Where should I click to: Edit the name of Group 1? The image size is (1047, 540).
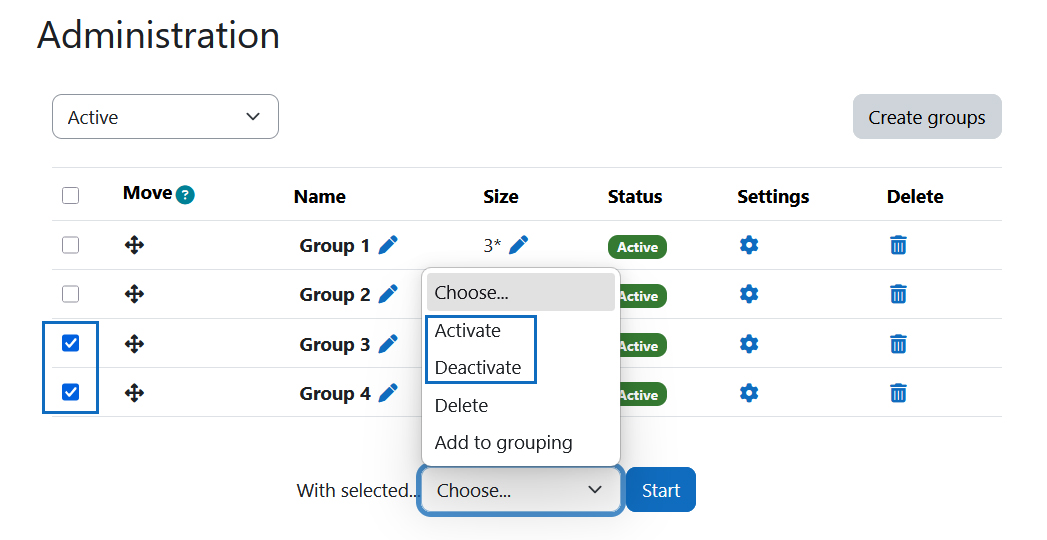point(388,245)
